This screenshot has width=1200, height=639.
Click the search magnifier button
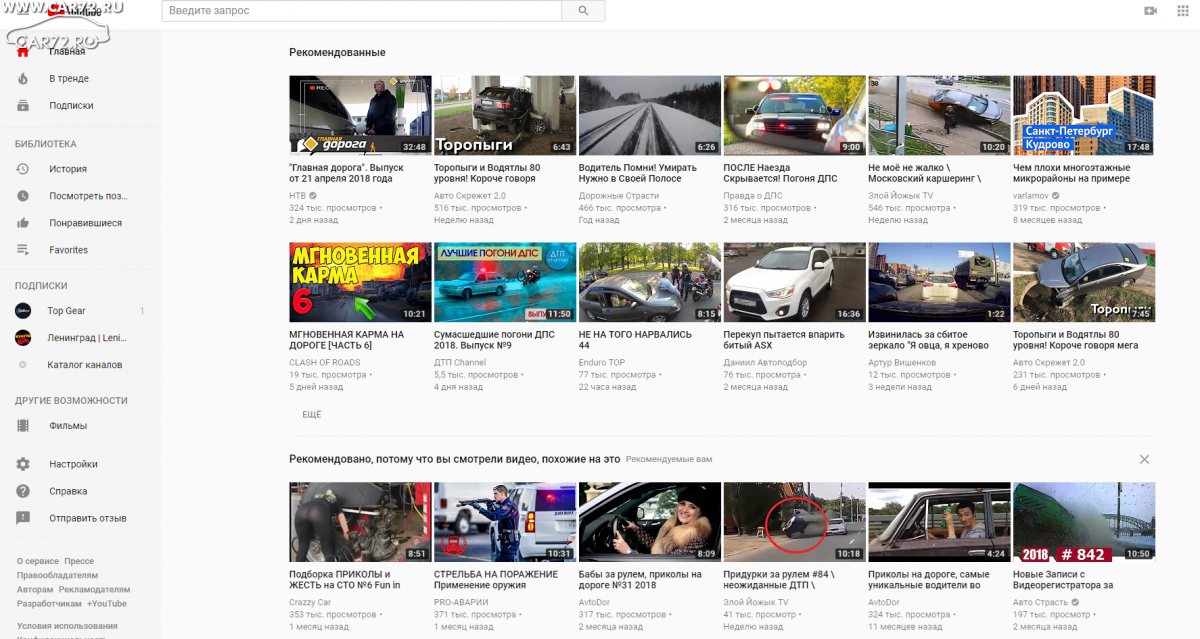584,11
